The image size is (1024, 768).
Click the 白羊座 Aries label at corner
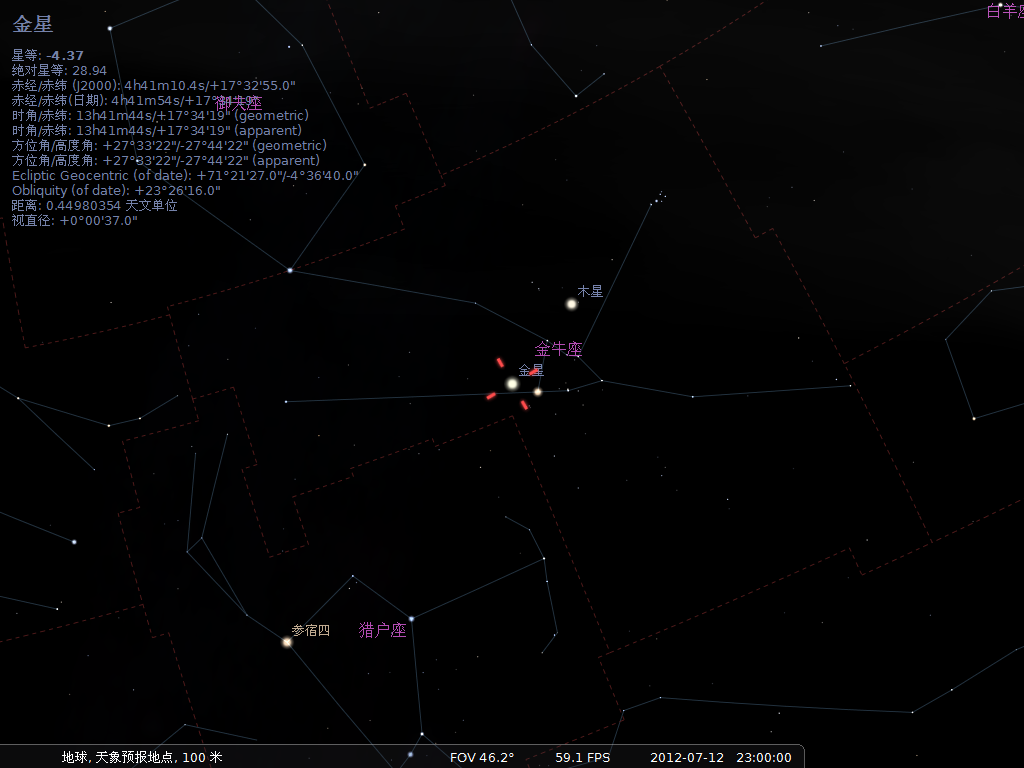pyautogui.click(x=1005, y=11)
